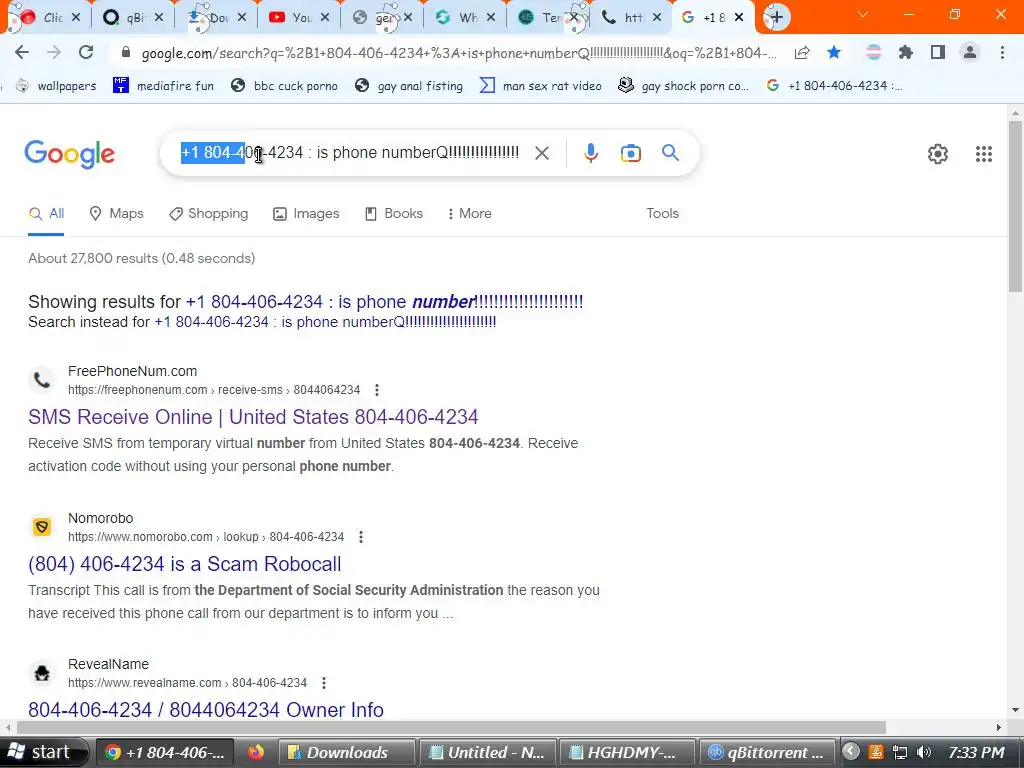Viewport: 1024px width, 768px height.
Task: Switch to the Books tab
Action: pyautogui.click(x=394, y=214)
